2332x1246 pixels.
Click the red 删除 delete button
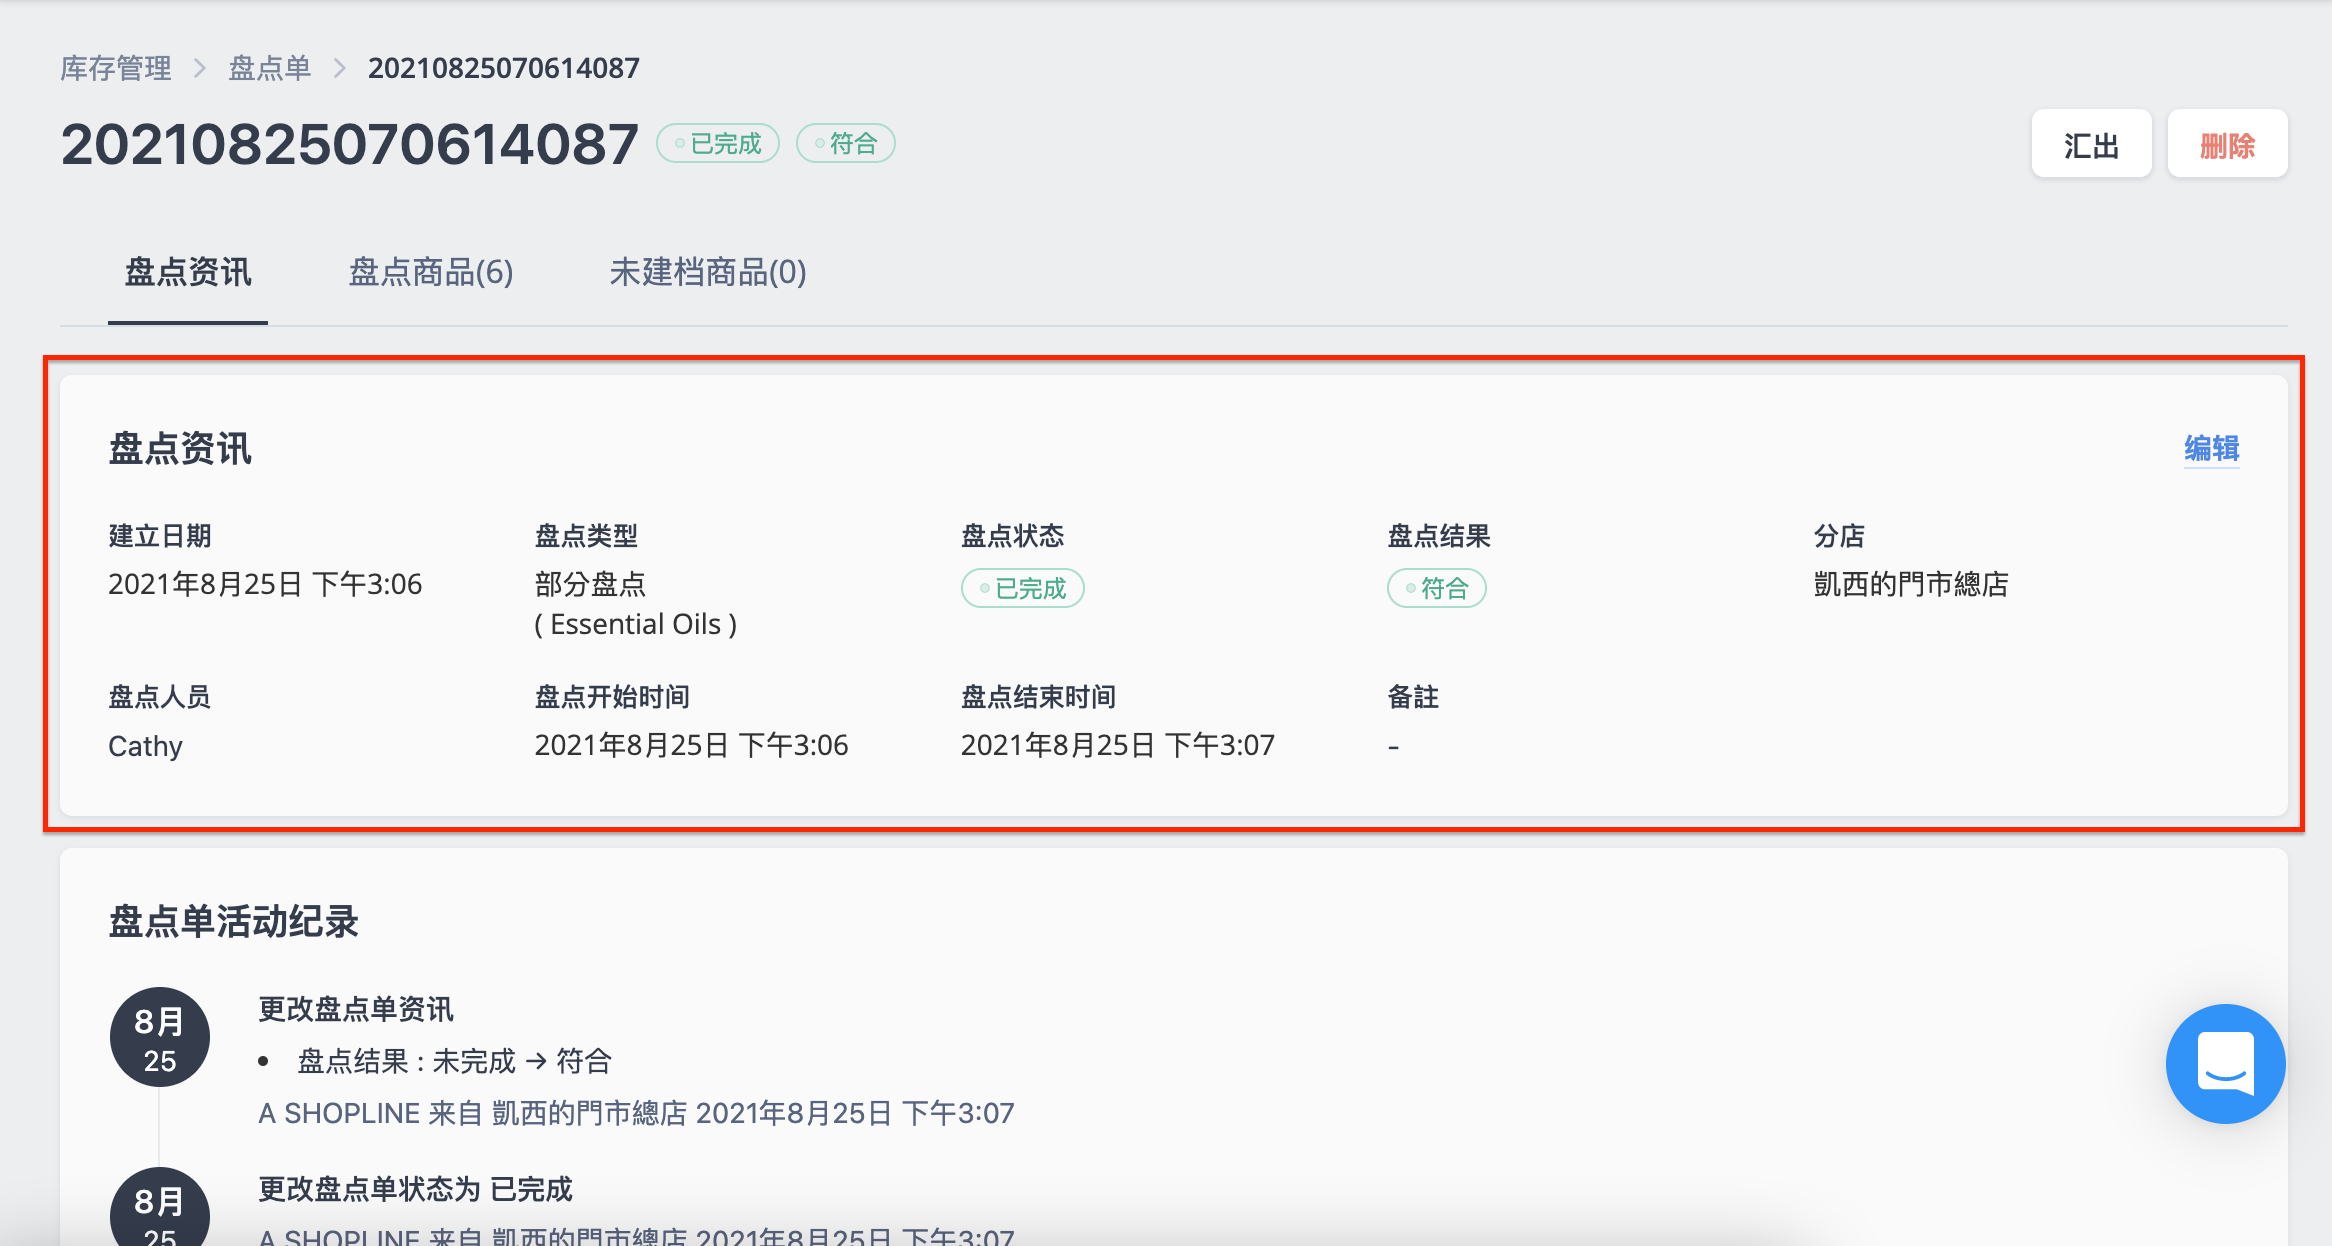click(2227, 144)
